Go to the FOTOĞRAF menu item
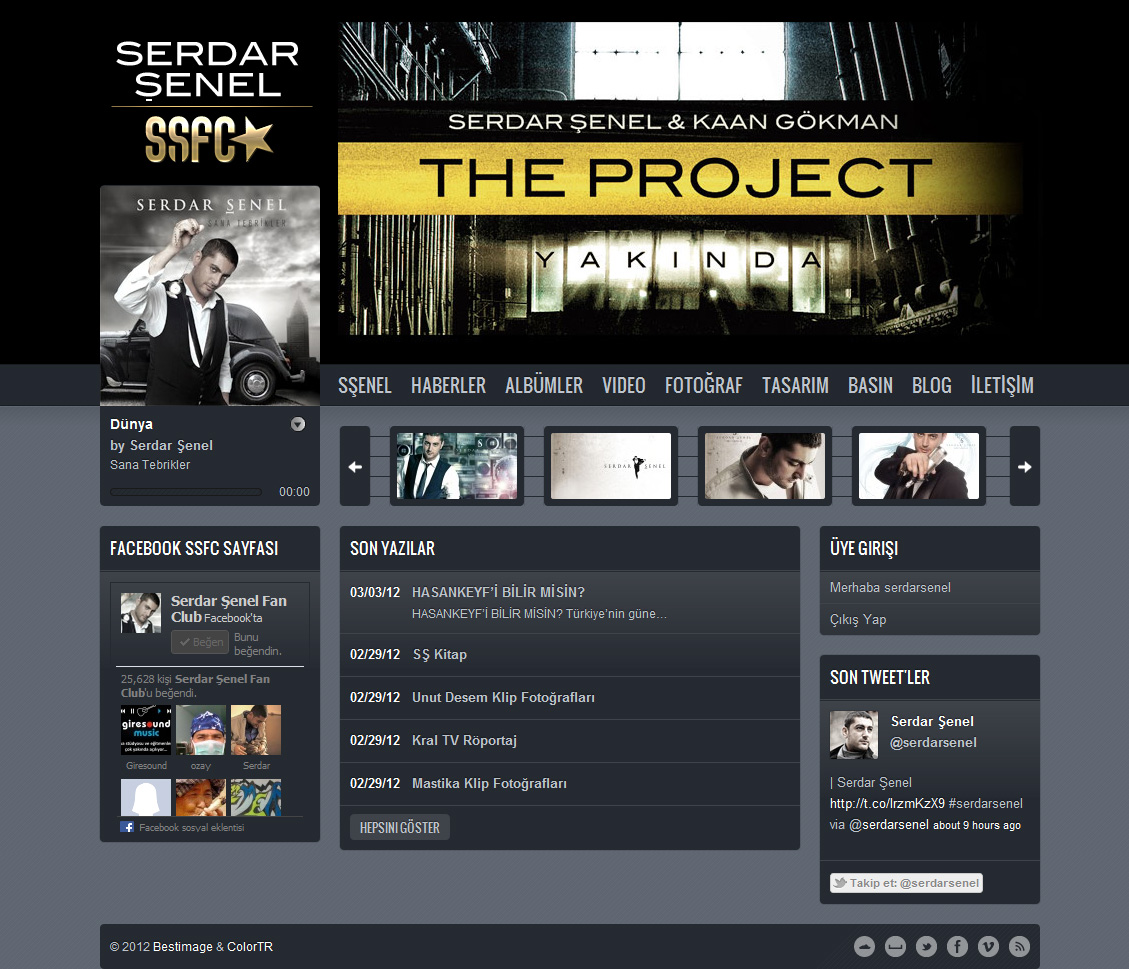This screenshot has width=1129, height=969. 703,385
